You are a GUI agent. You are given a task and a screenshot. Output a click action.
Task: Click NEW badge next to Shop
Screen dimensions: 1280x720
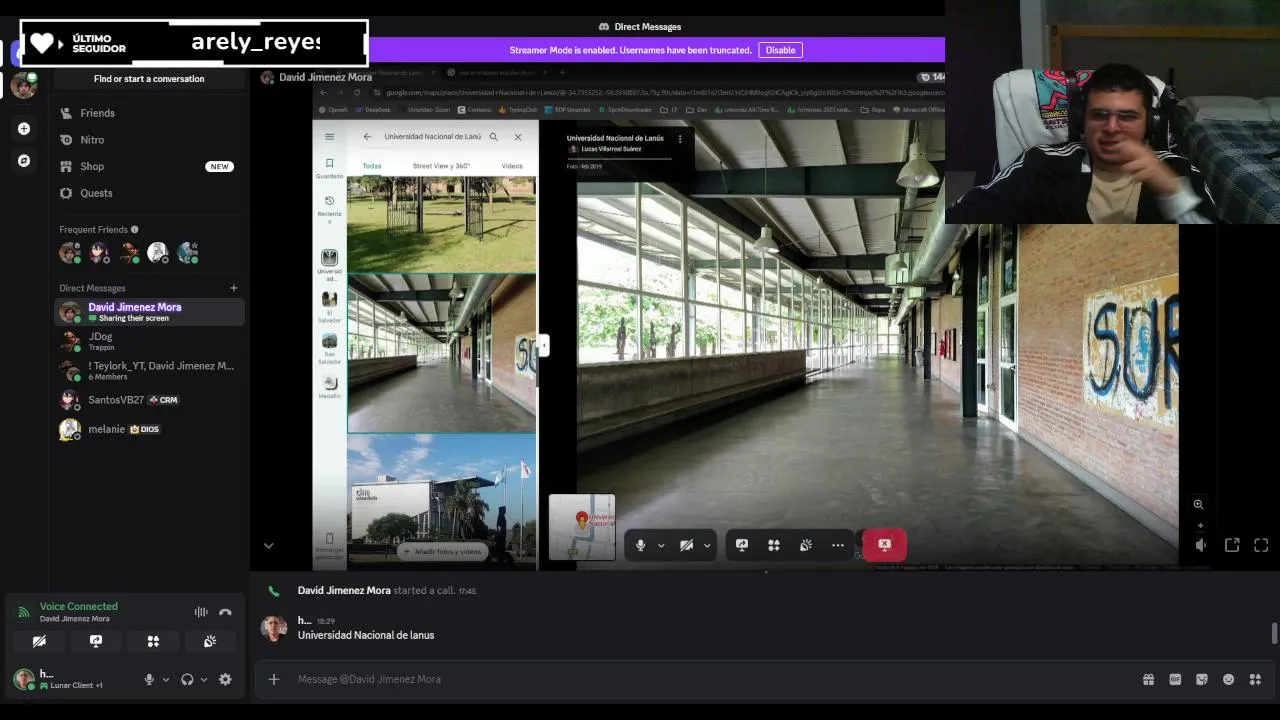click(x=219, y=167)
